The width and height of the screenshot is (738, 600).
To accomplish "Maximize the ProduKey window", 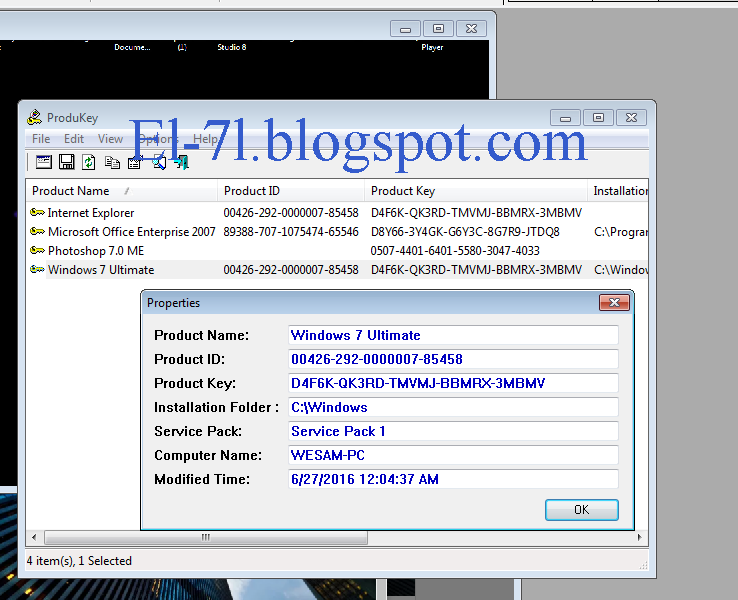I will pyautogui.click(x=598, y=118).
